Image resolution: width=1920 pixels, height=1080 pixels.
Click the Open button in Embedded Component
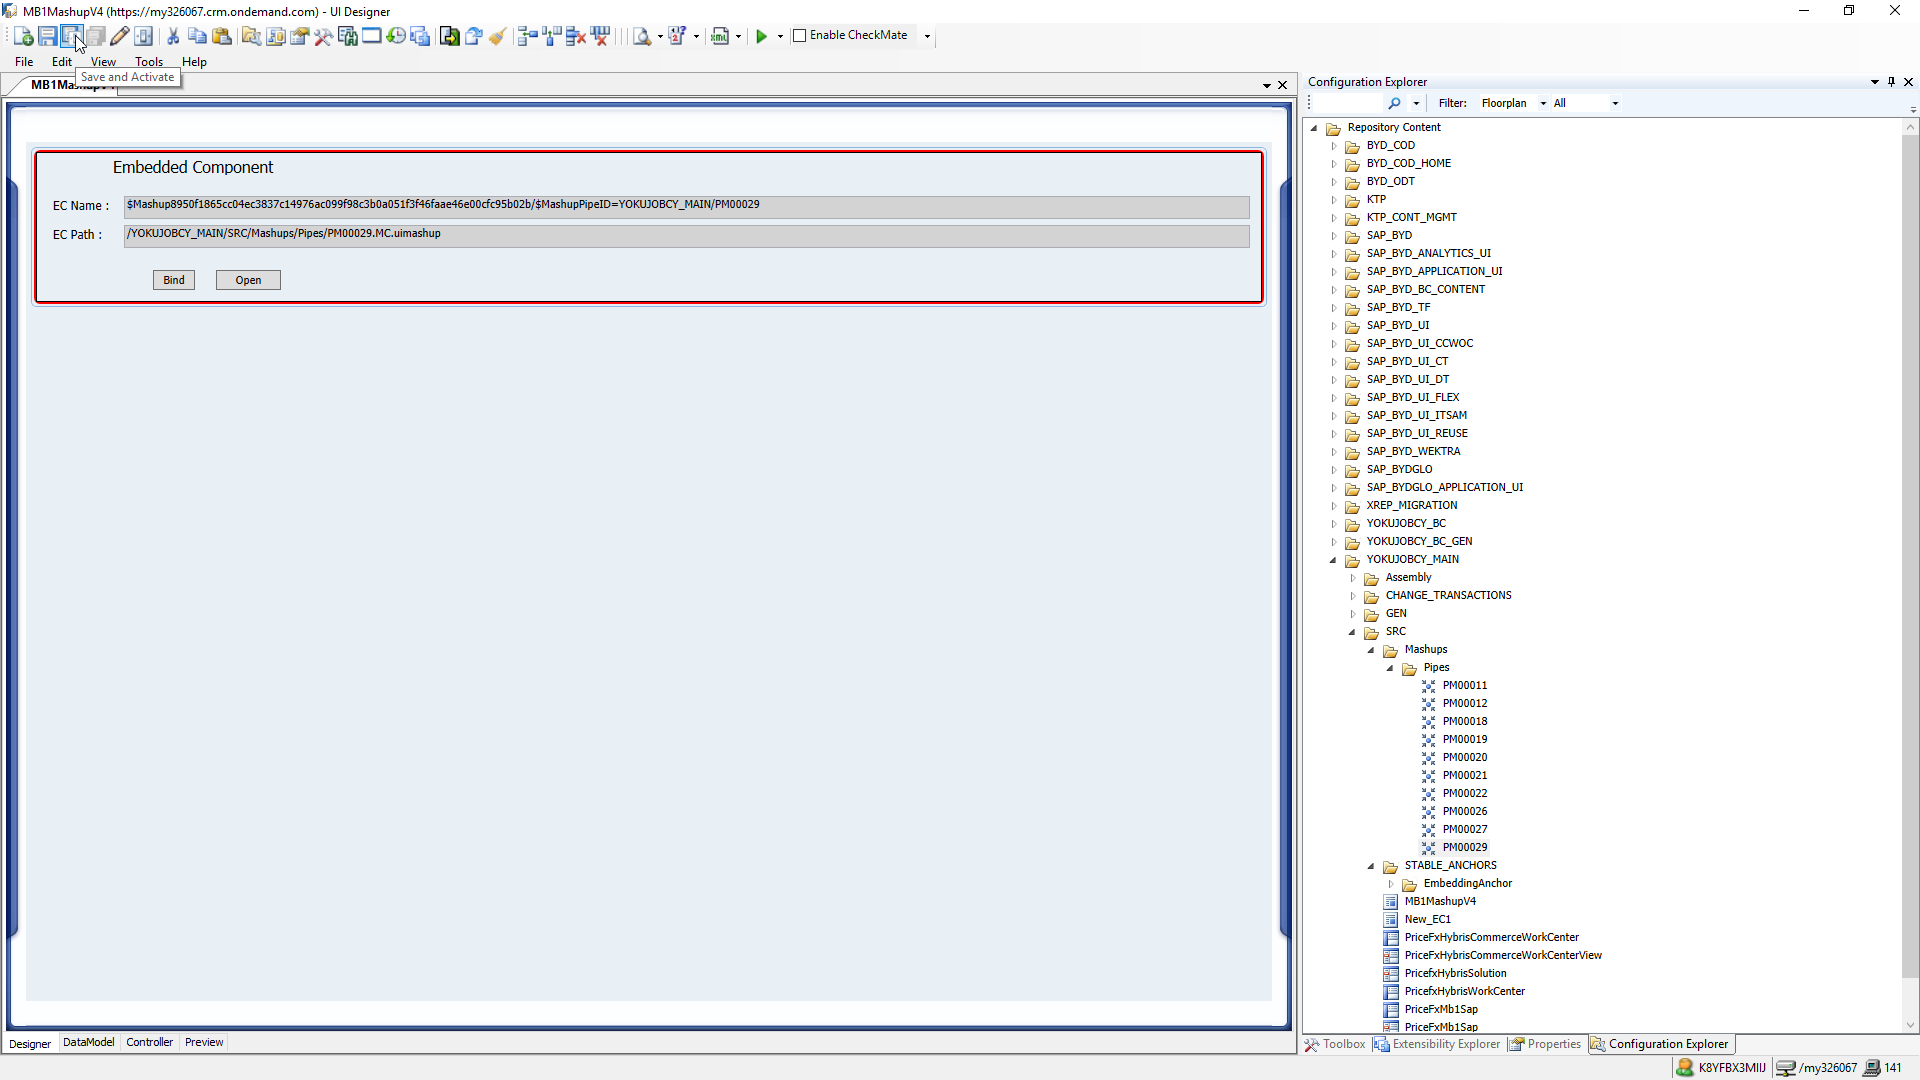(248, 280)
